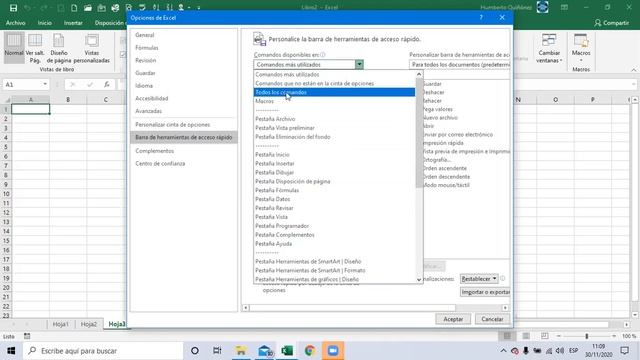Screen dimensions: 640x360
Task: Click the Sort descending icon in Quick Access Toolbar
Action: click(170, 8)
